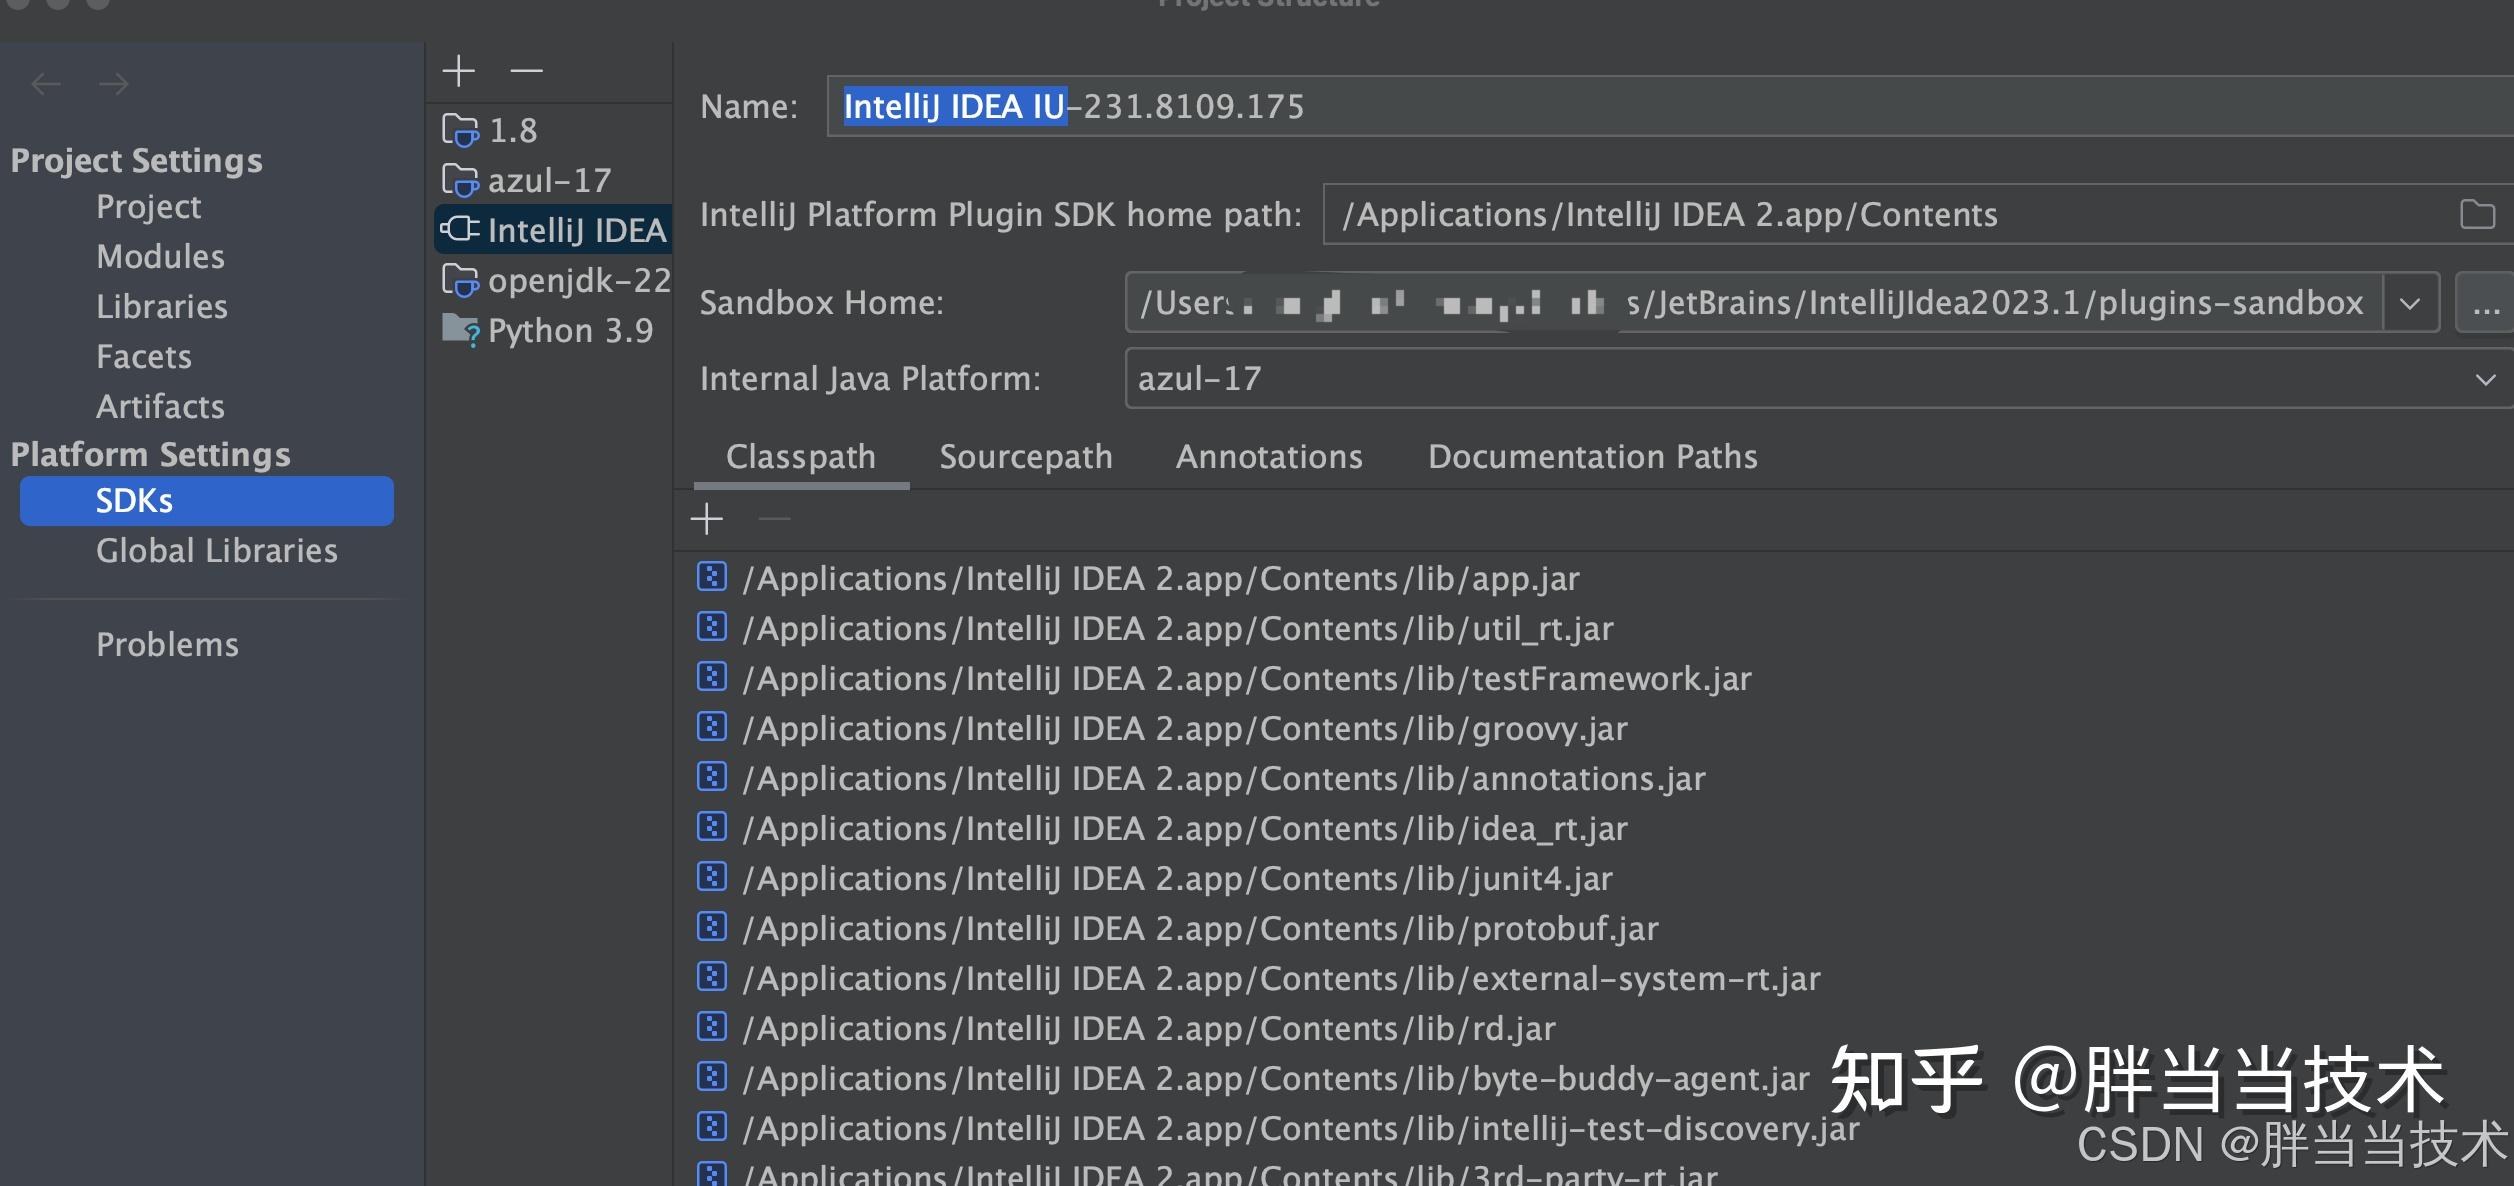Click the jar icon beside util_rt.jar
This screenshot has width=2514, height=1186.
click(711, 627)
